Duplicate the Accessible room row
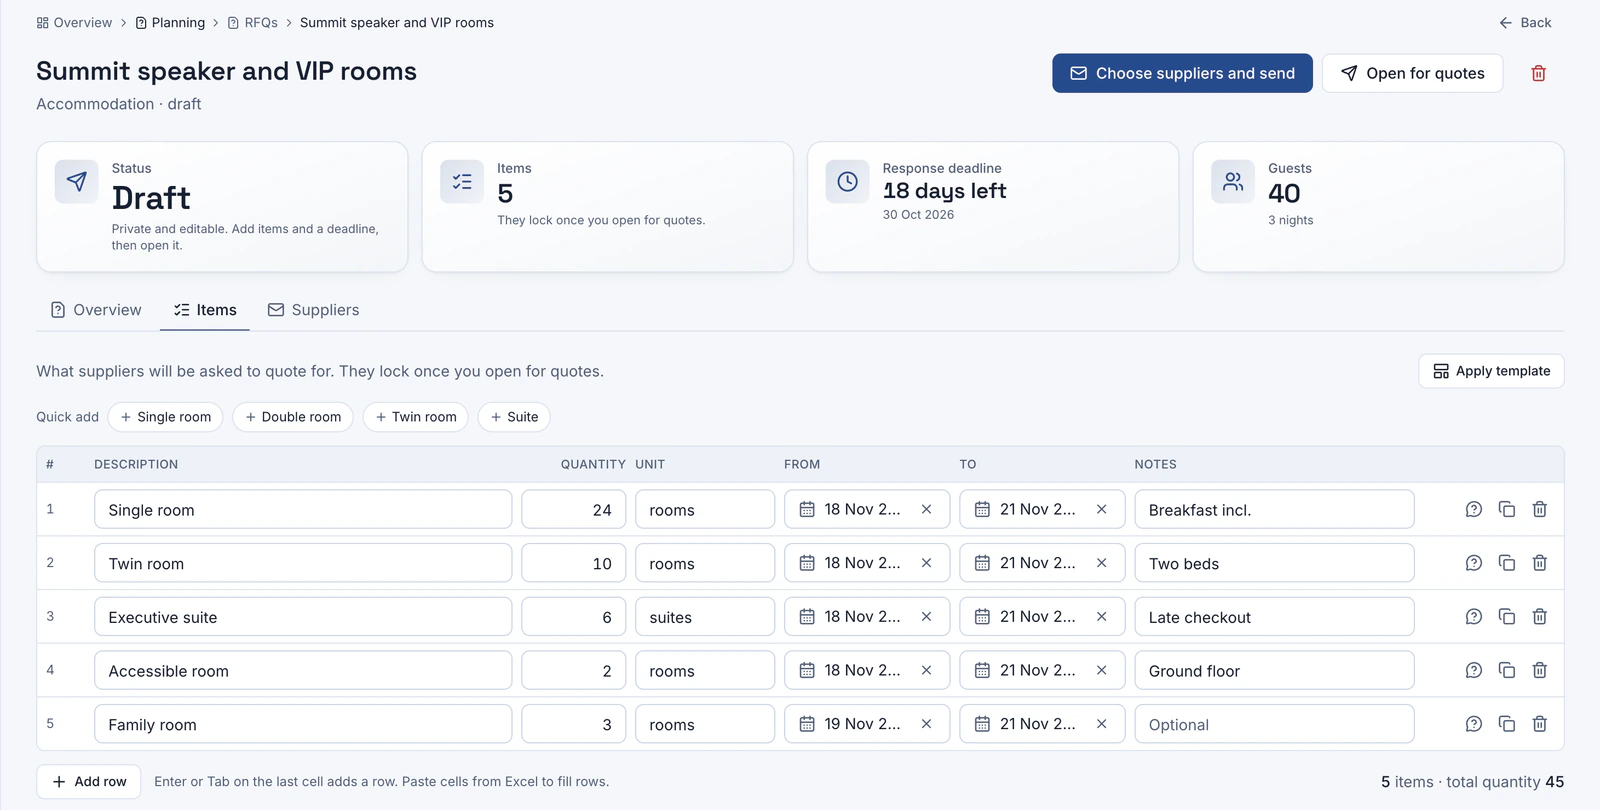 coord(1507,670)
